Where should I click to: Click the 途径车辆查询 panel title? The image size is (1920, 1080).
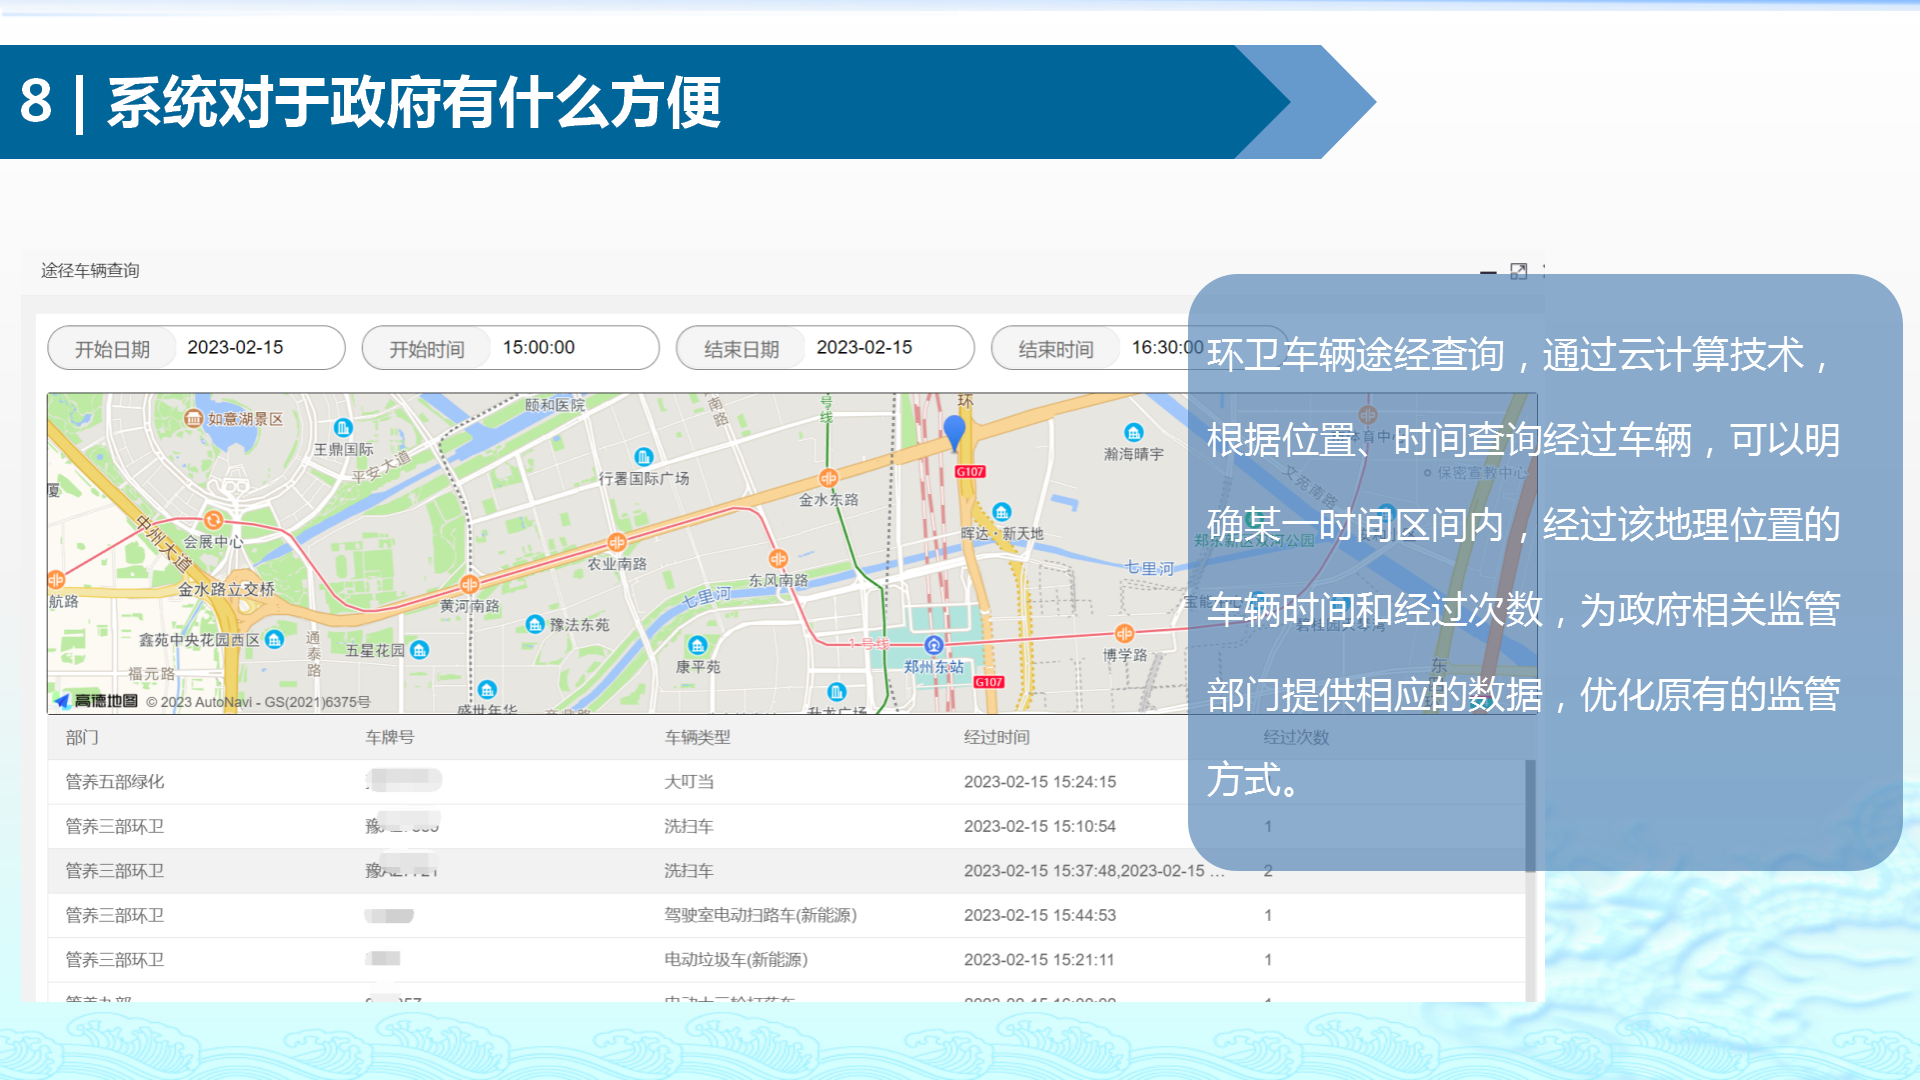(90, 271)
